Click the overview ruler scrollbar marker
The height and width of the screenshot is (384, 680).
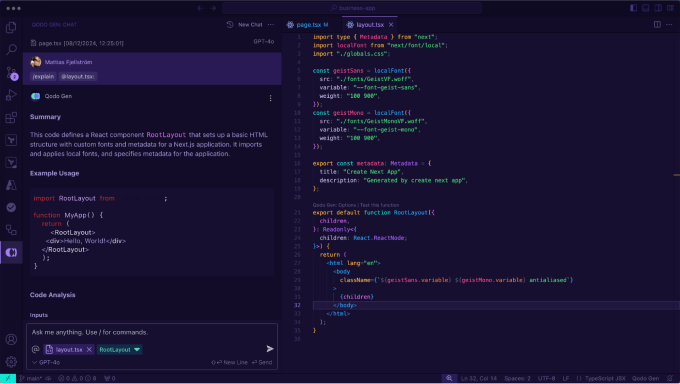pos(677,175)
